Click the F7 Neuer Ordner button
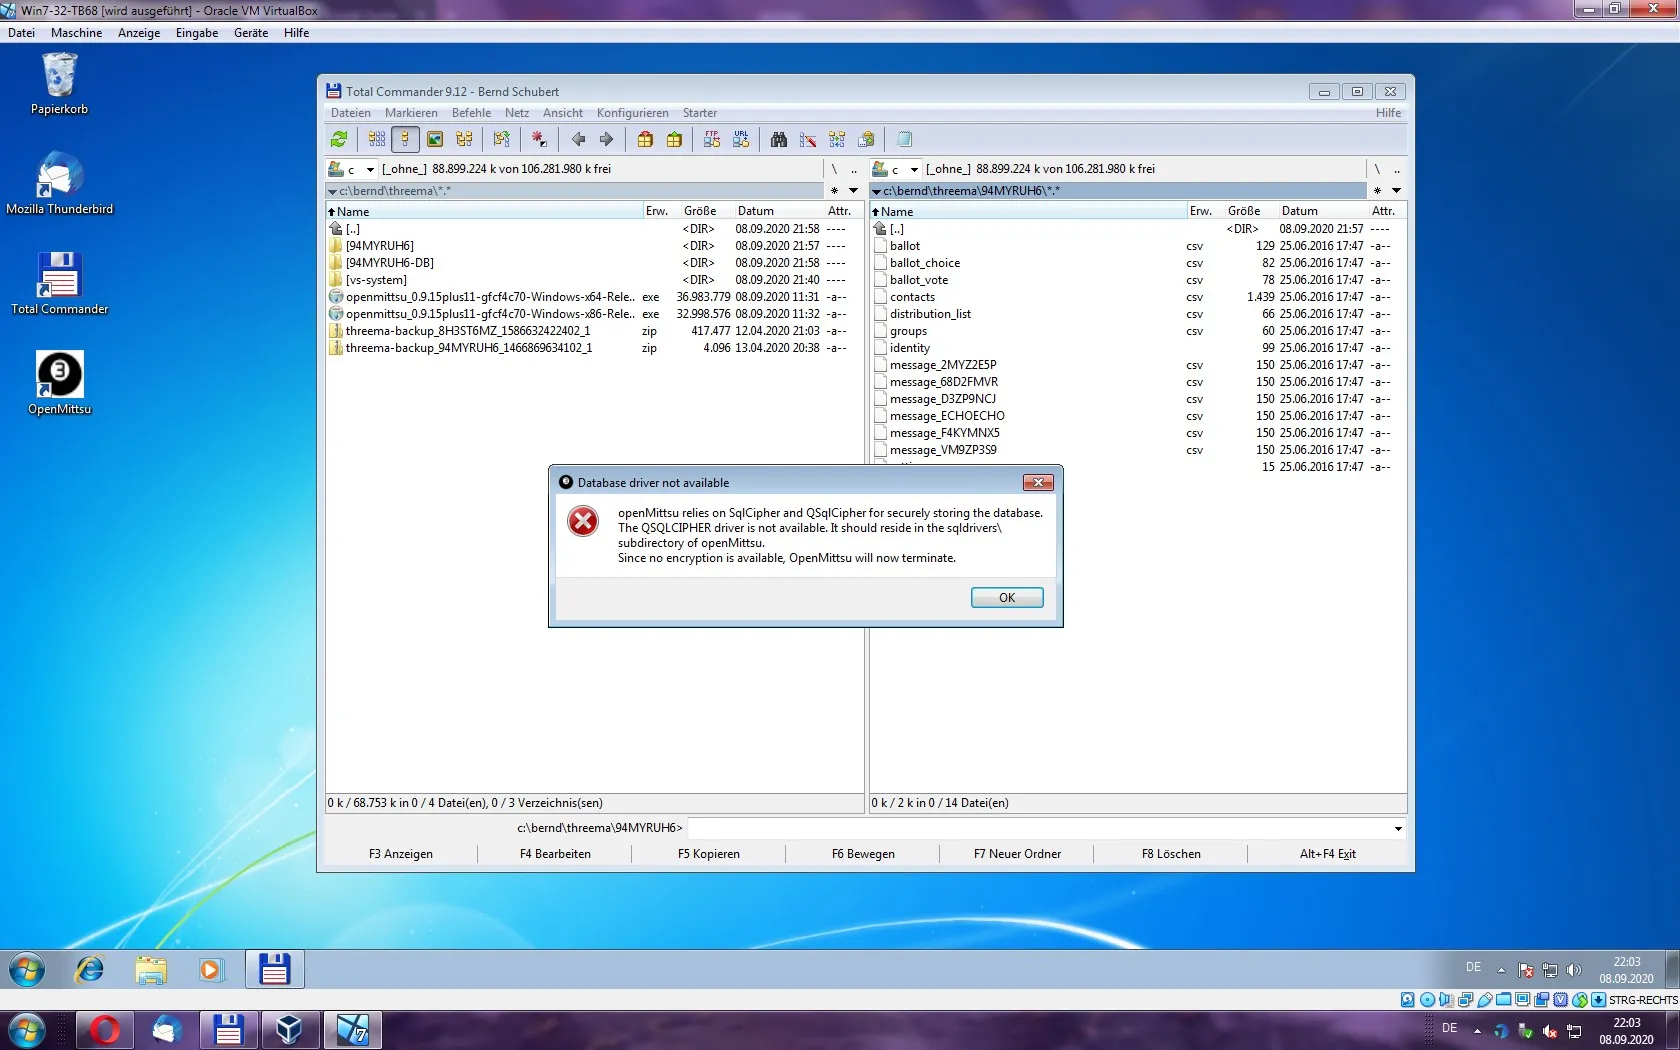 (x=1017, y=854)
